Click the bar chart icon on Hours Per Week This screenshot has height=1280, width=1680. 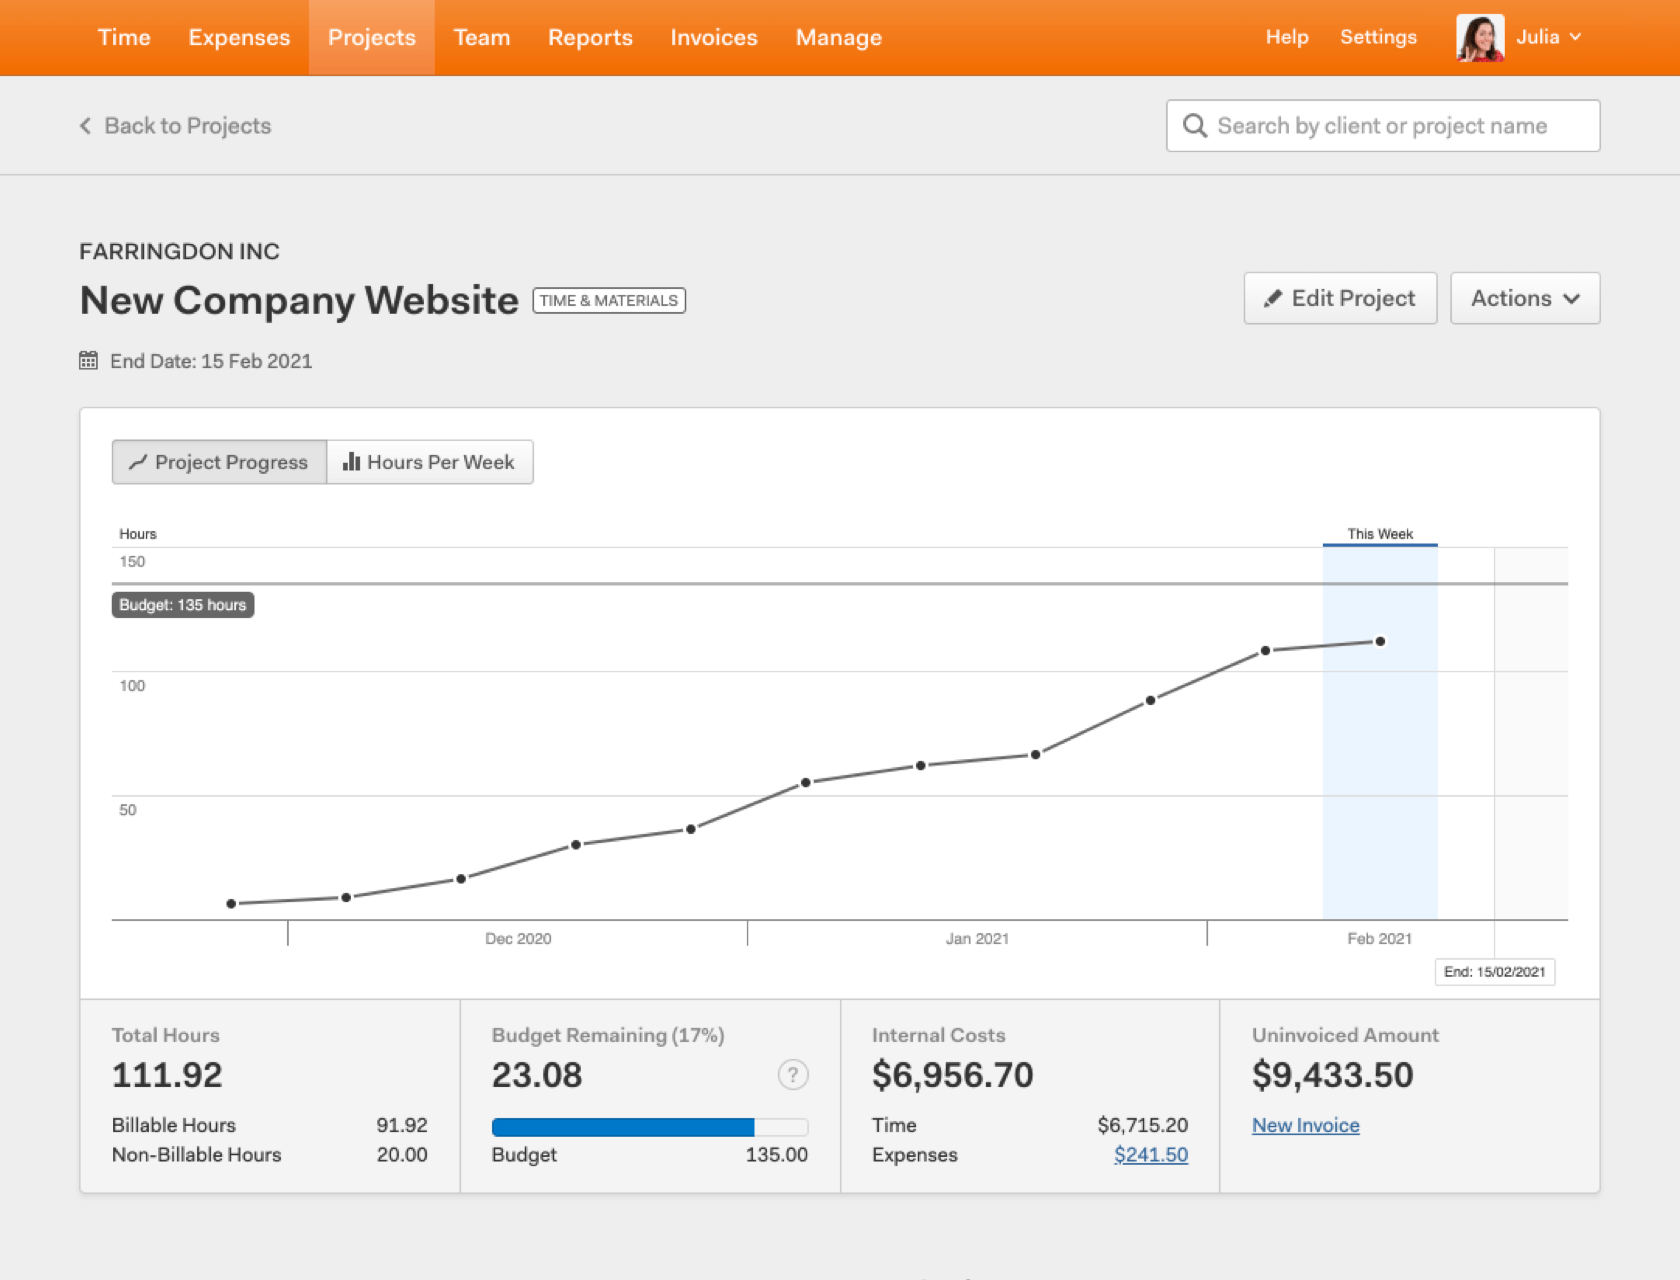coord(351,462)
